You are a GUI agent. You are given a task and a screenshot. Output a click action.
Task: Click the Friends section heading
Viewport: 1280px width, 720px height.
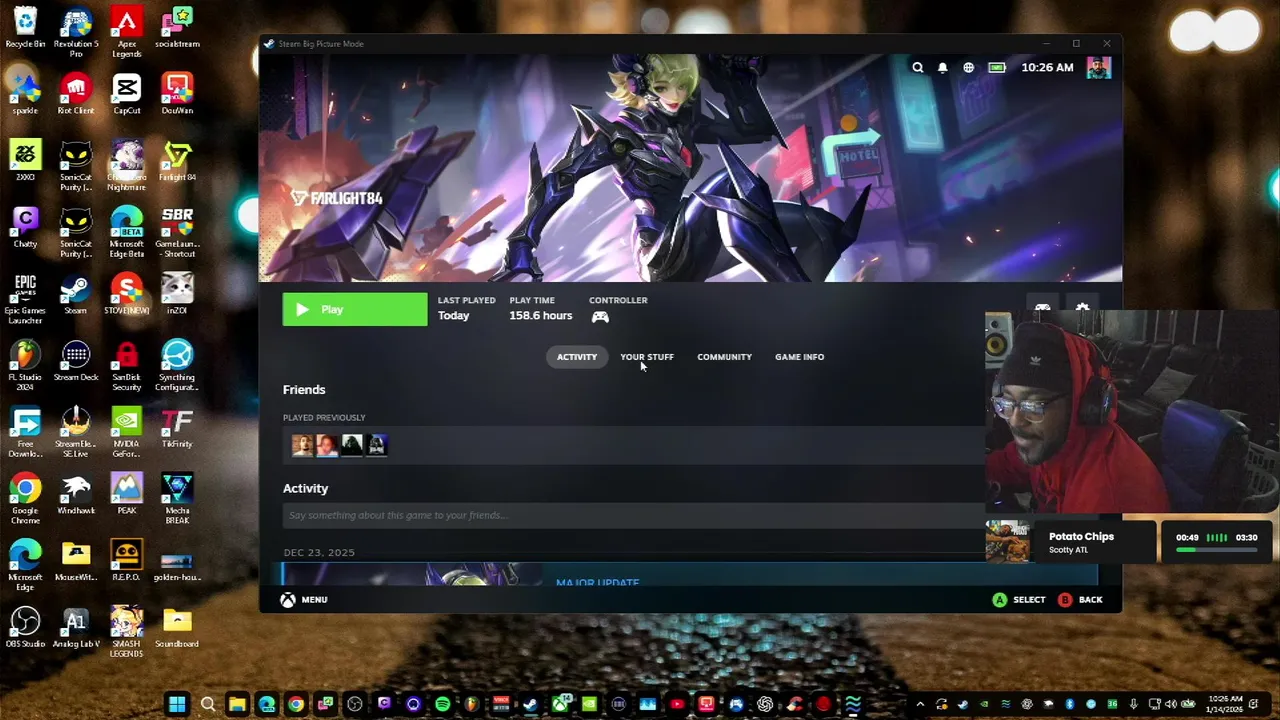304,390
